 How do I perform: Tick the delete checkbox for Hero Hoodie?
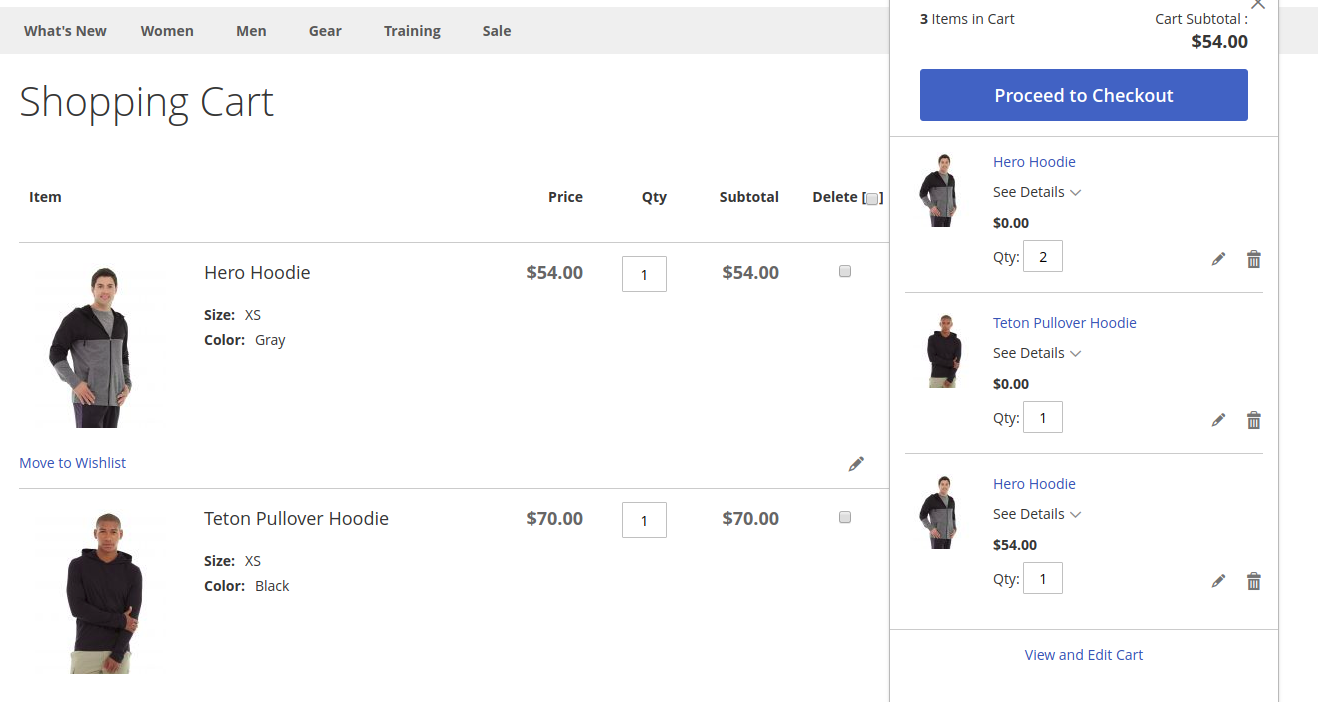point(845,270)
